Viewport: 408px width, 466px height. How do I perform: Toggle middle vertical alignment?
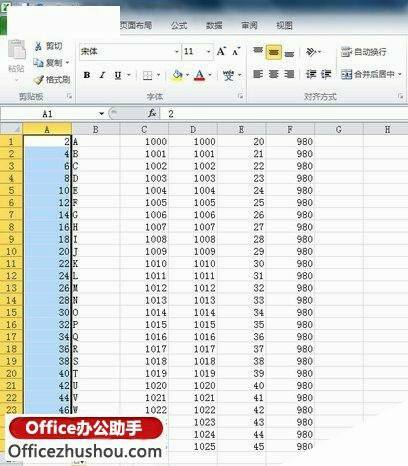tap(274, 52)
